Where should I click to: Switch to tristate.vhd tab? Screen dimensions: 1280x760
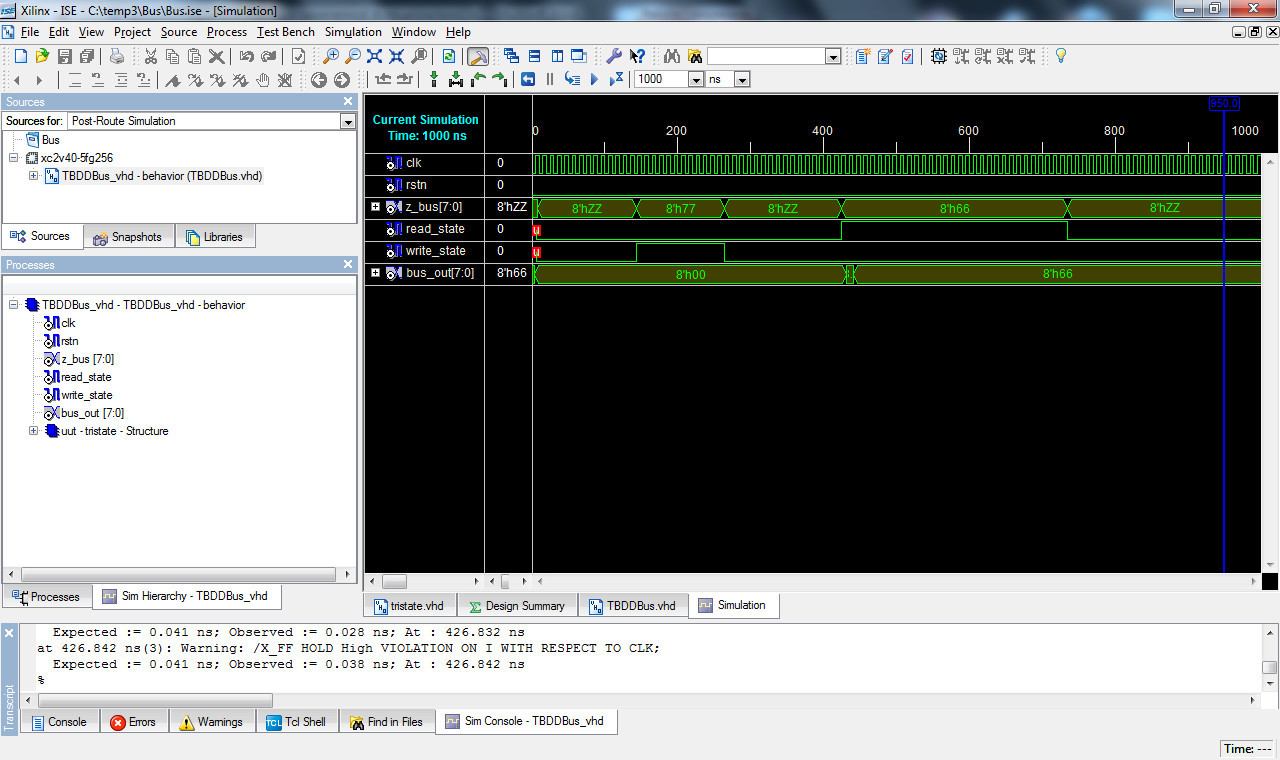pyautogui.click(x=409, y=606)
